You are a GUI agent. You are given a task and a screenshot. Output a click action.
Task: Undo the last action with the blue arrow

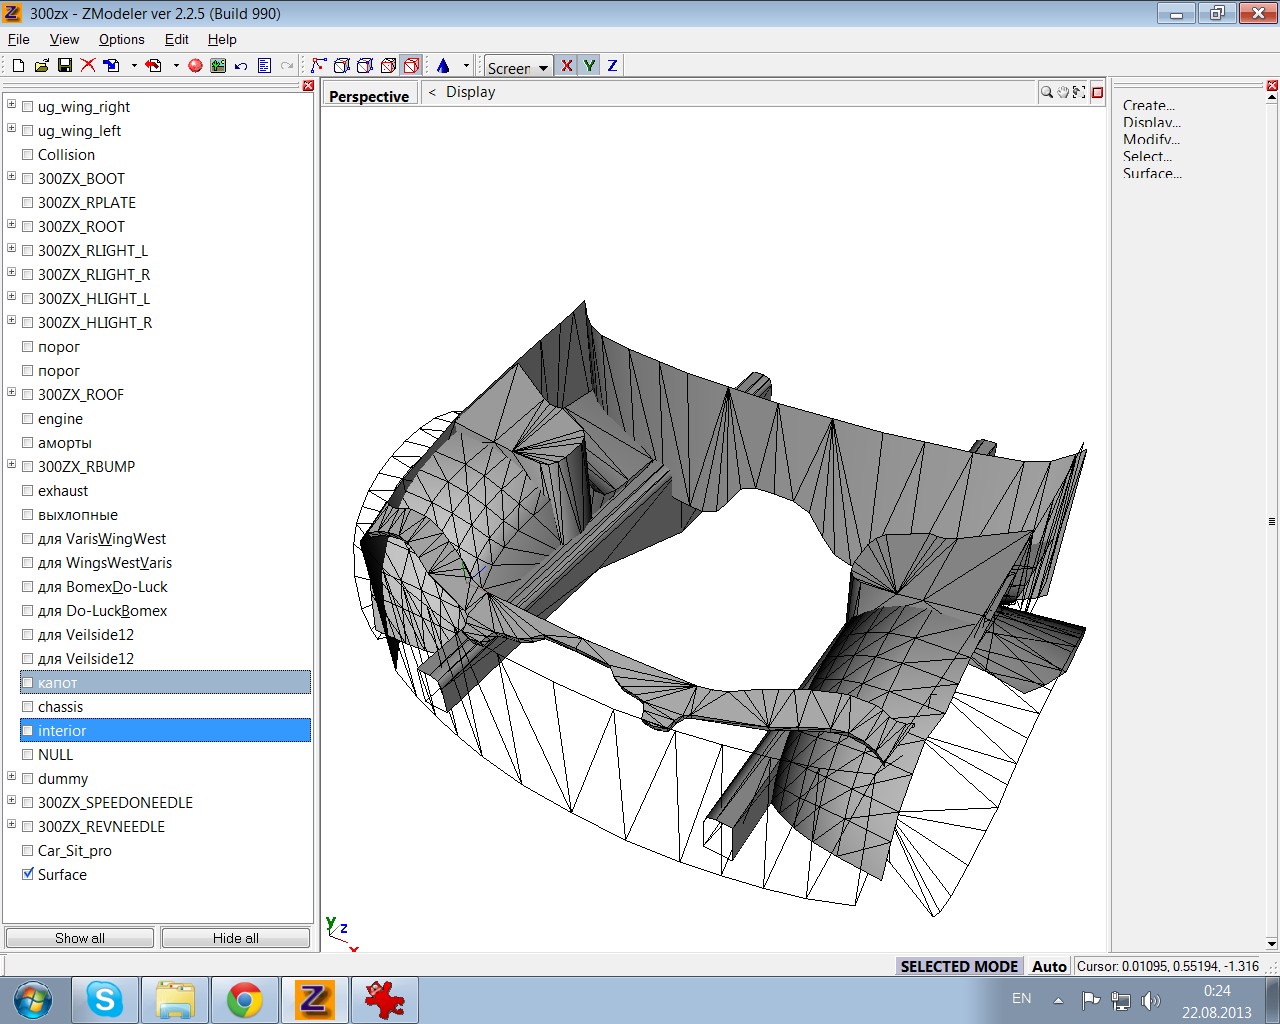click(241, 66)
